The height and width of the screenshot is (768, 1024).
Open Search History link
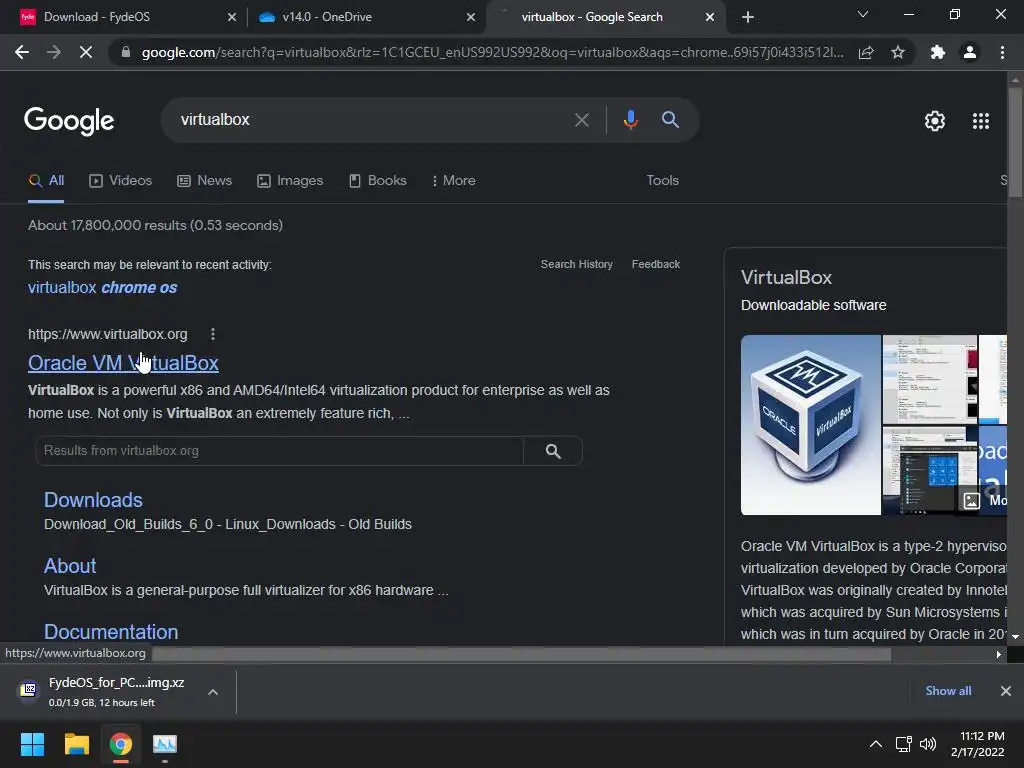[577, 264]
